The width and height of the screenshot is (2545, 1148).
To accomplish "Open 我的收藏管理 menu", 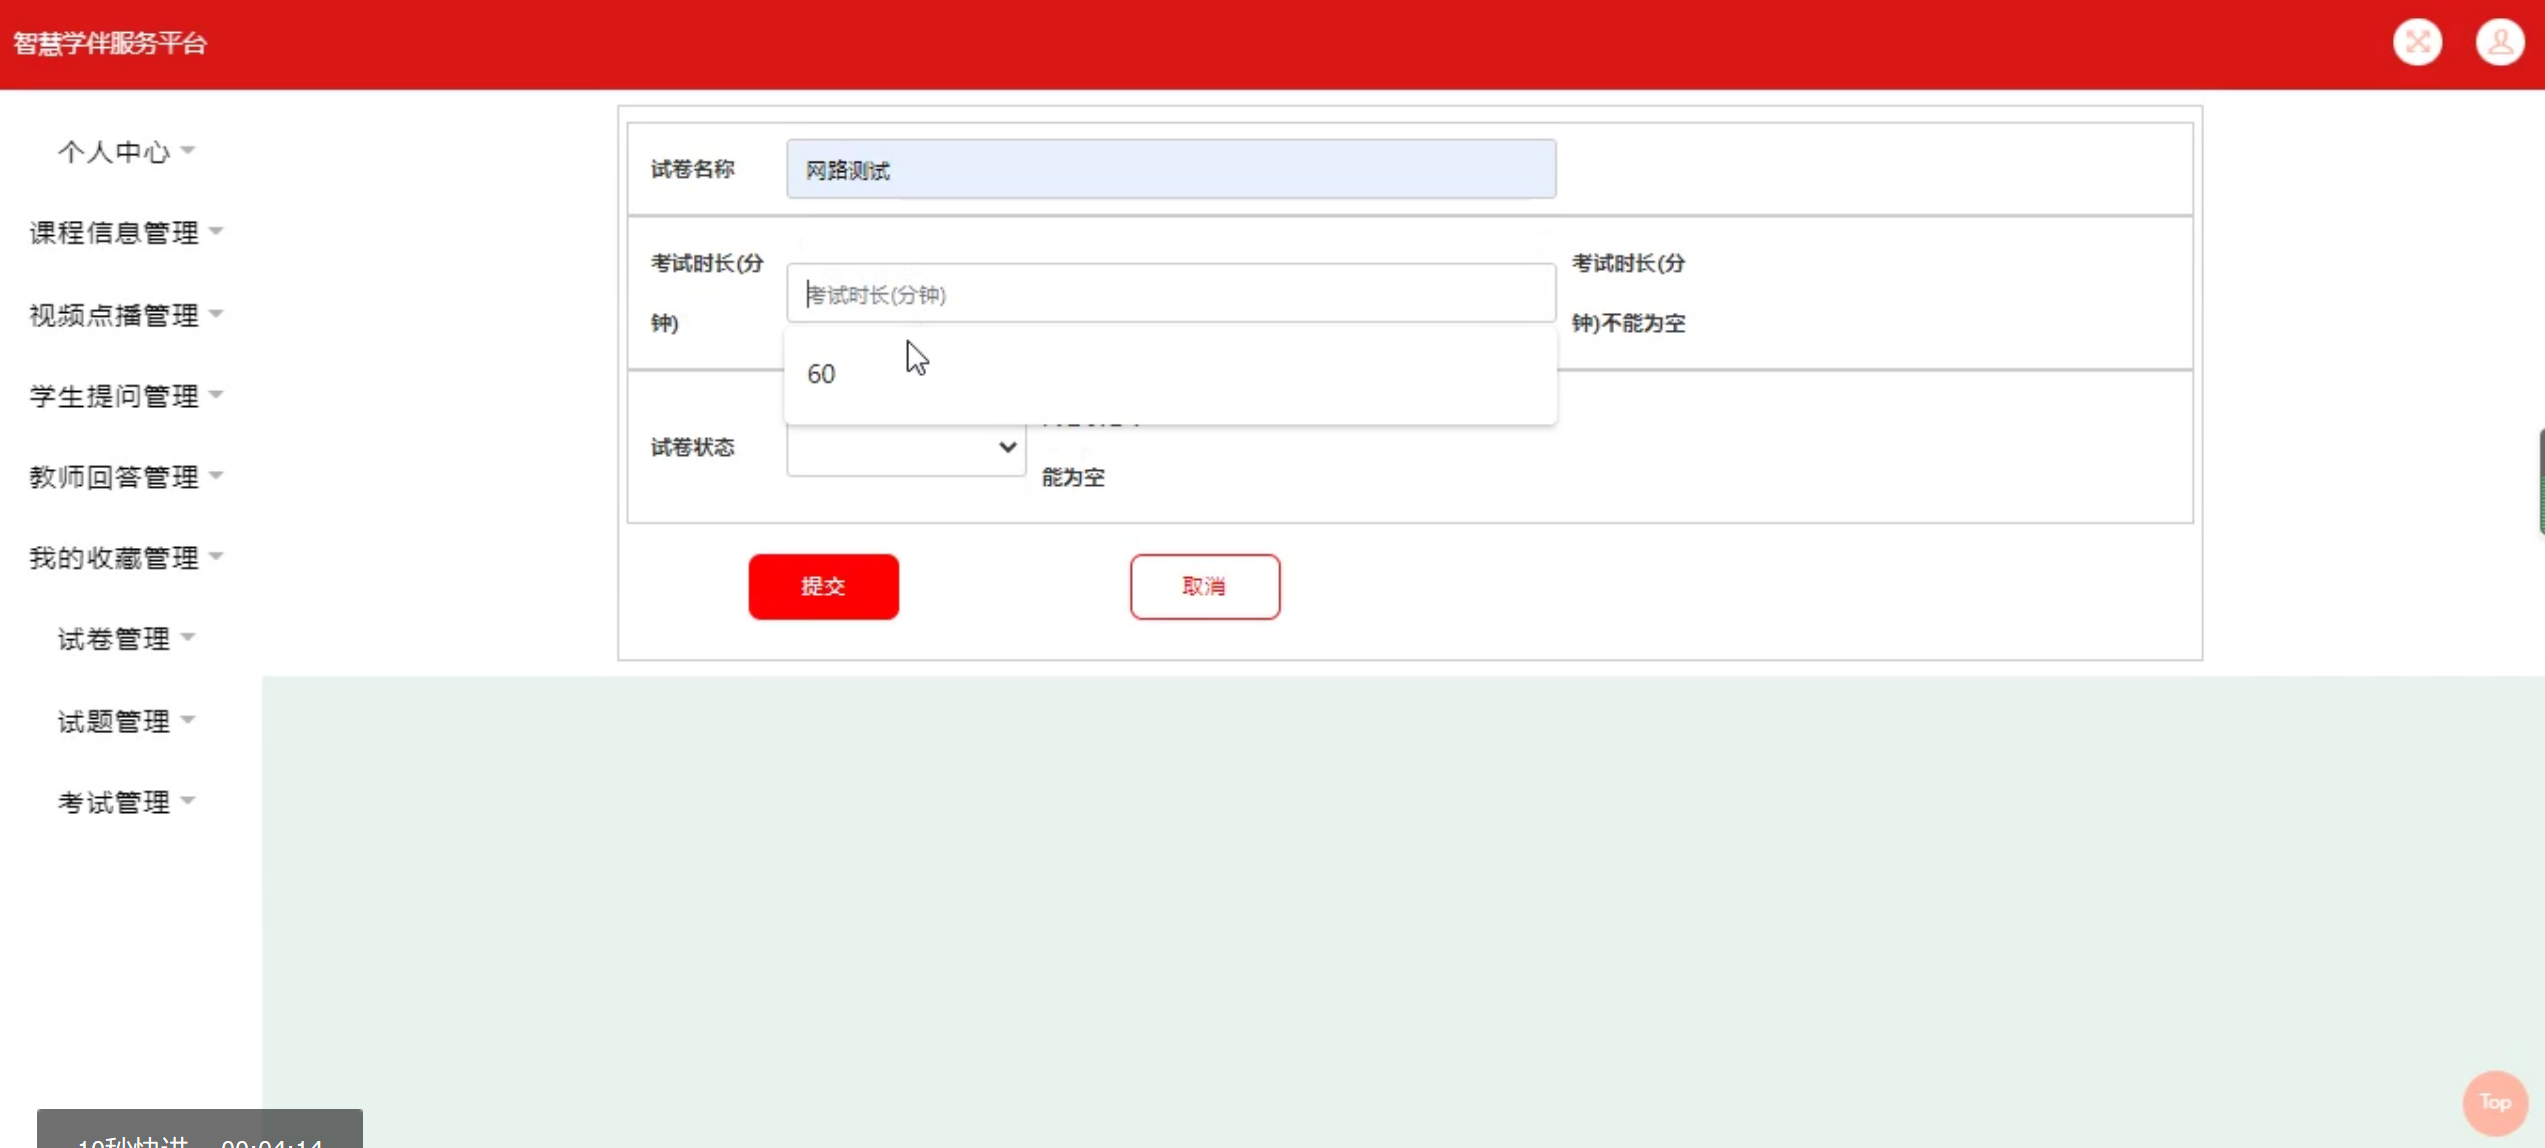I will (x=114, y=557).
